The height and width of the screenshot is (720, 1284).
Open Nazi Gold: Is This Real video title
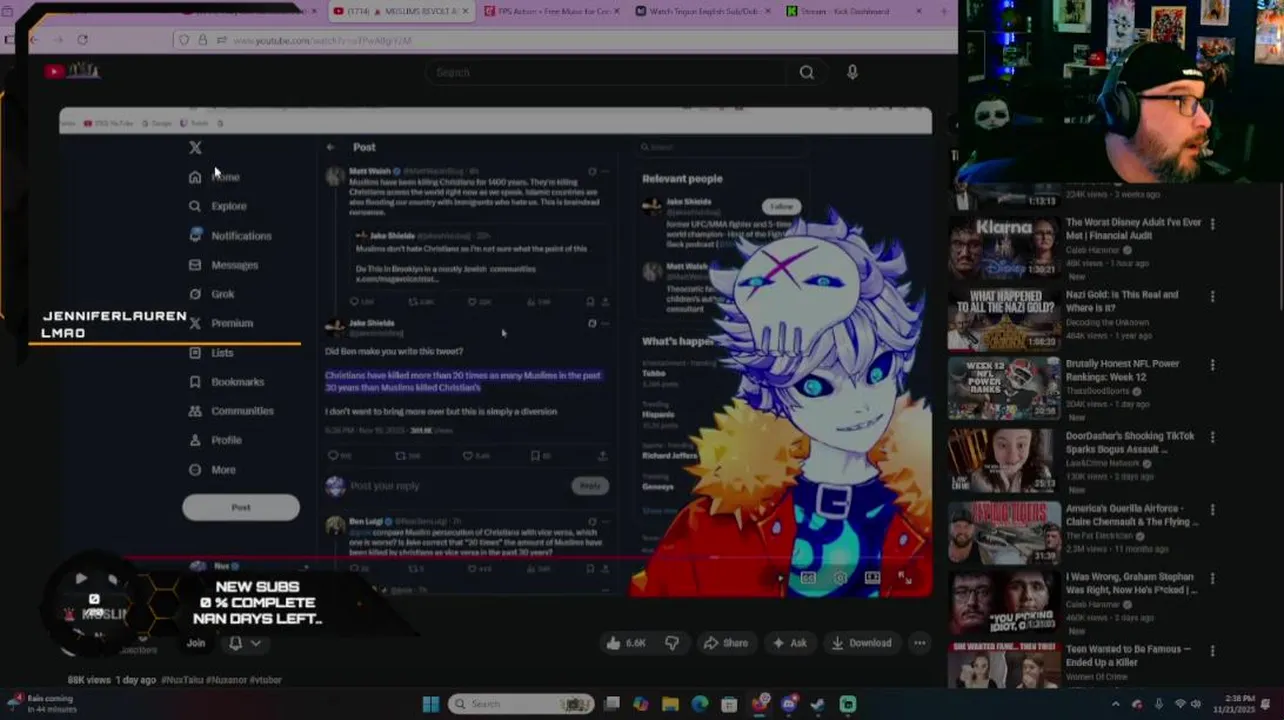[1122, 301]
